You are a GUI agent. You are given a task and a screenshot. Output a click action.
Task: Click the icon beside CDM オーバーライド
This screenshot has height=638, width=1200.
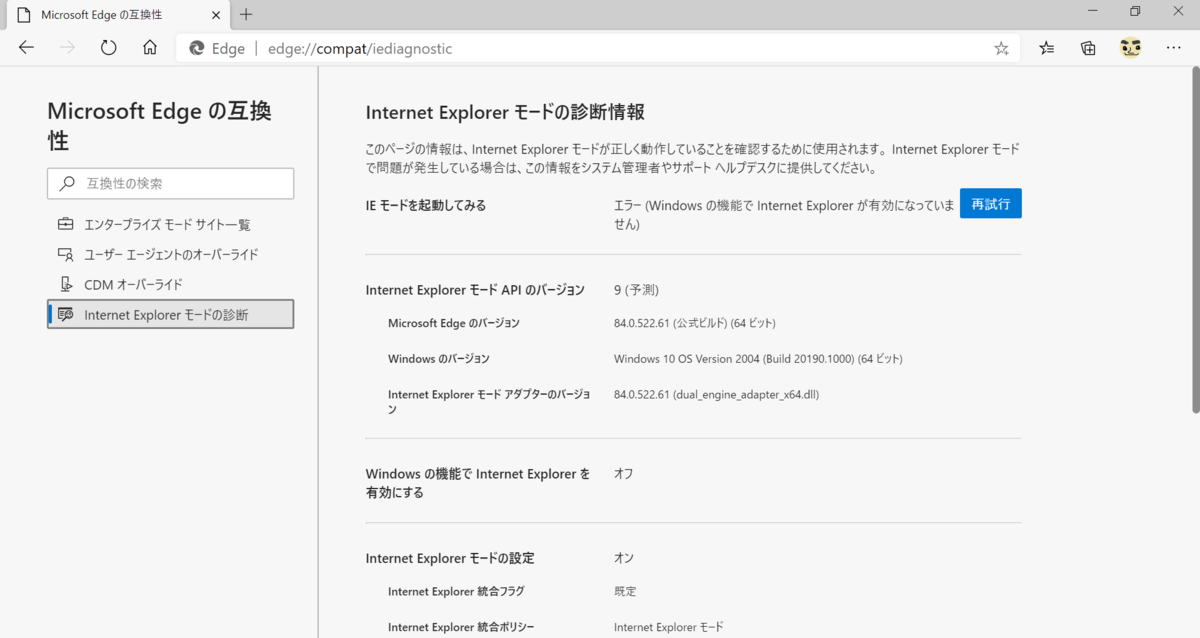66,285
